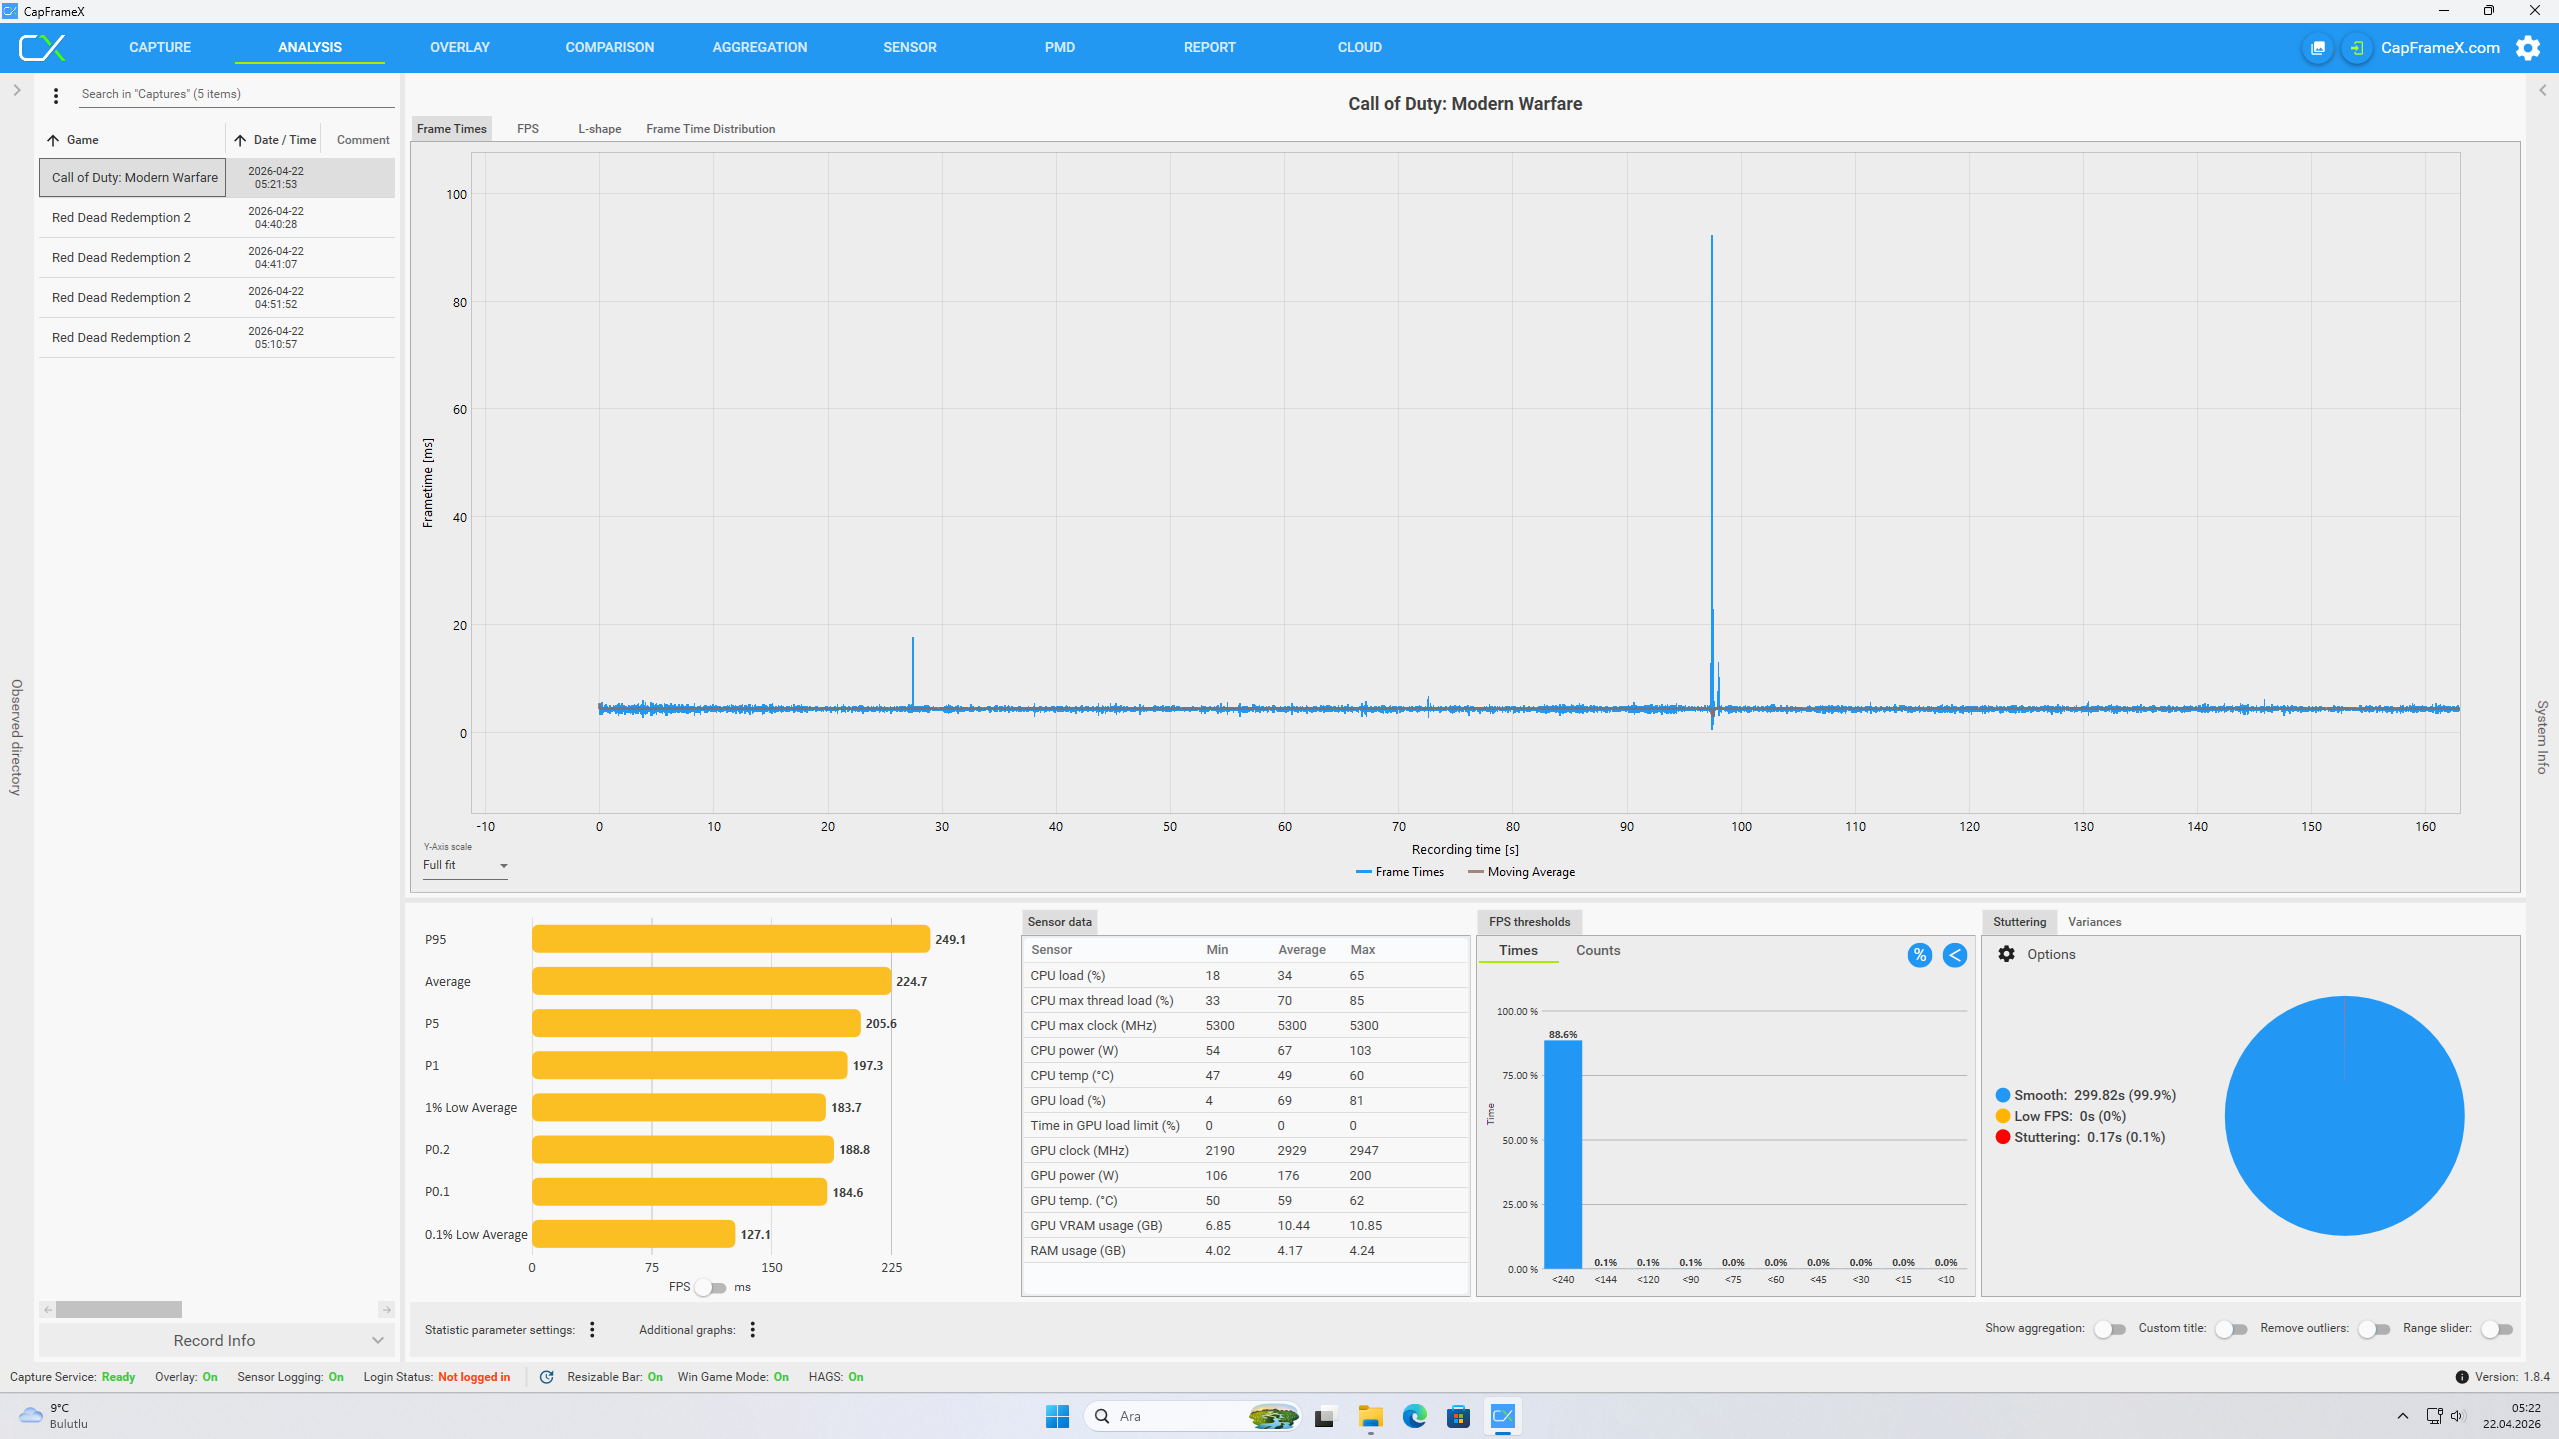The image size is (2559, 1439).
Task: Enable the Range slider switch
Action: [x=2496, y=1329]
